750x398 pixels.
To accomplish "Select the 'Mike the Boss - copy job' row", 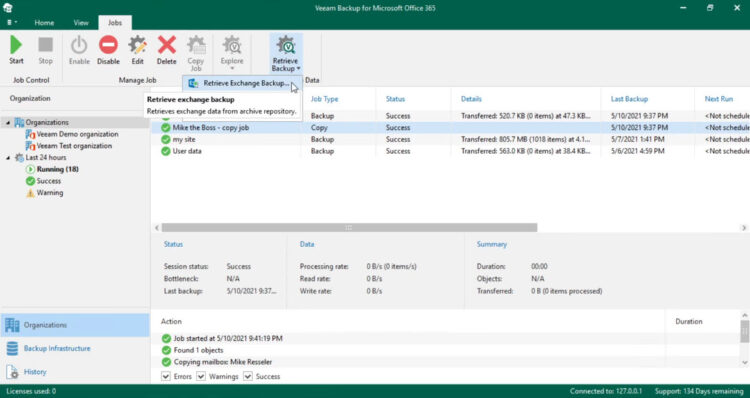I will point(450,128).
